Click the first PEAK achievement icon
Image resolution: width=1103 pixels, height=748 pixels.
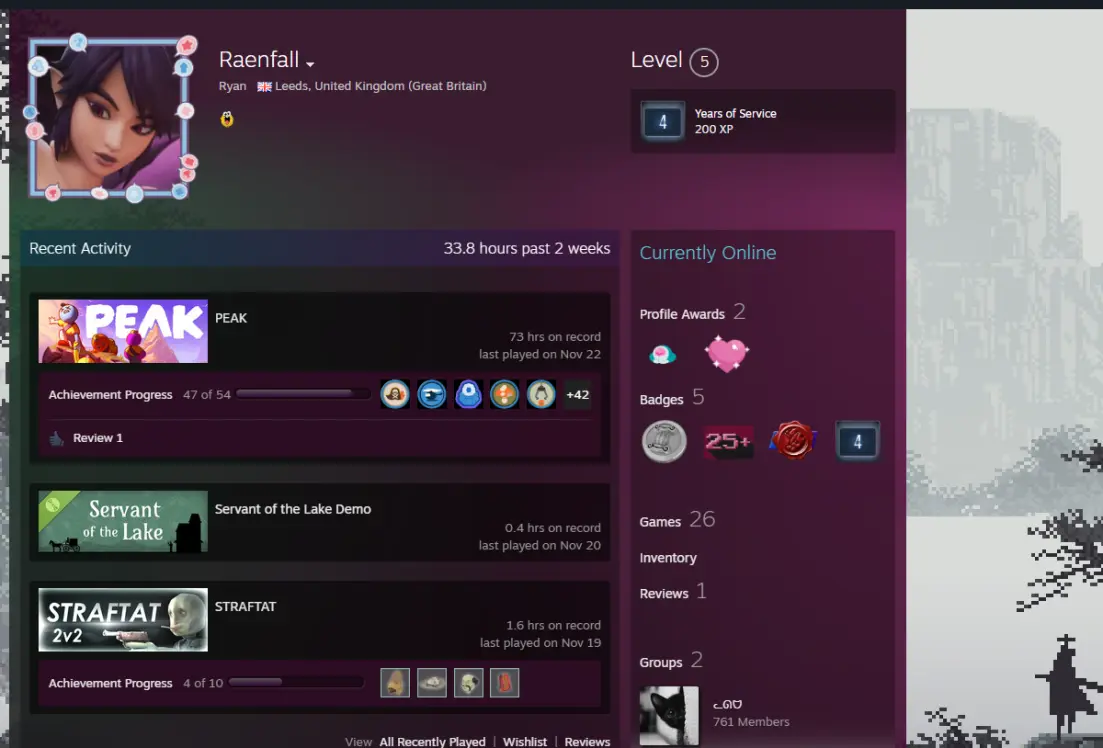[x=395, y=394]
